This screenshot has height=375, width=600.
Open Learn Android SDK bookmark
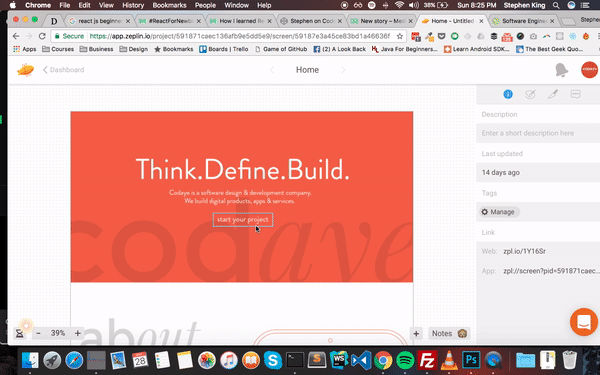click(x=477, y=49)
